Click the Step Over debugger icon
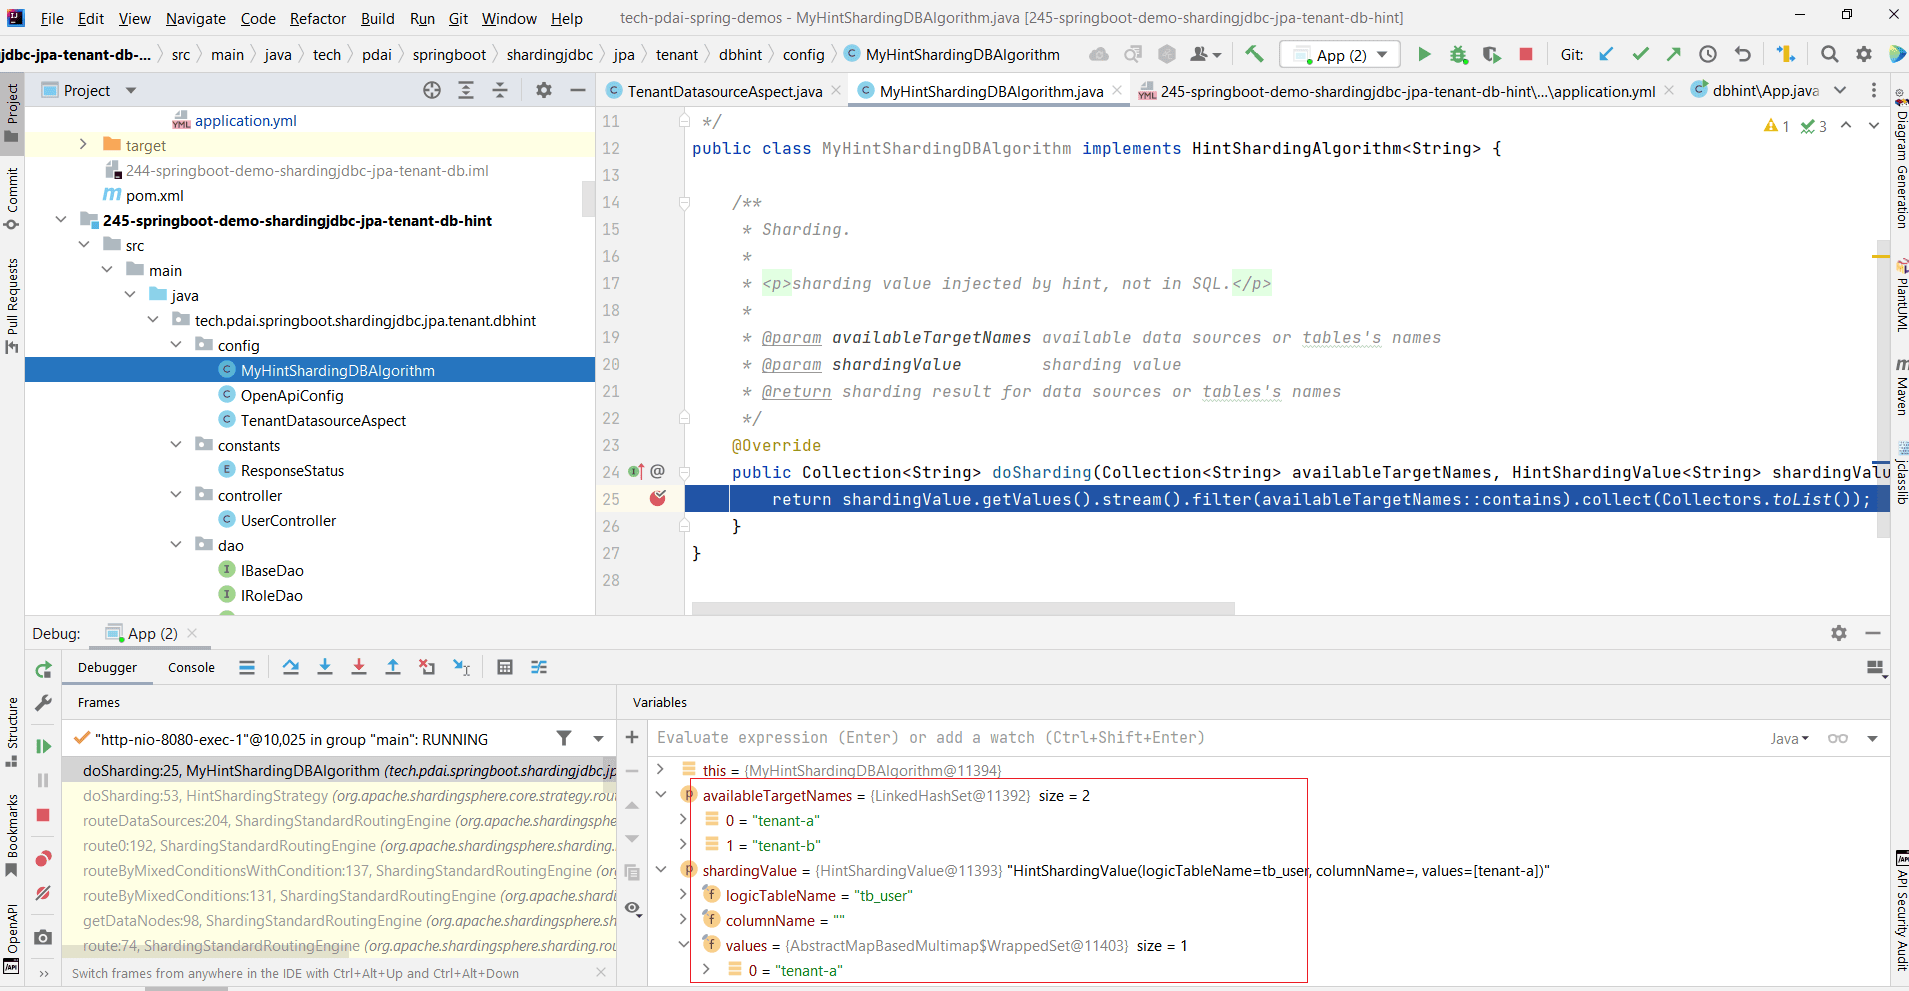The height and width of the screenshot is (991, 1909). 291,667
